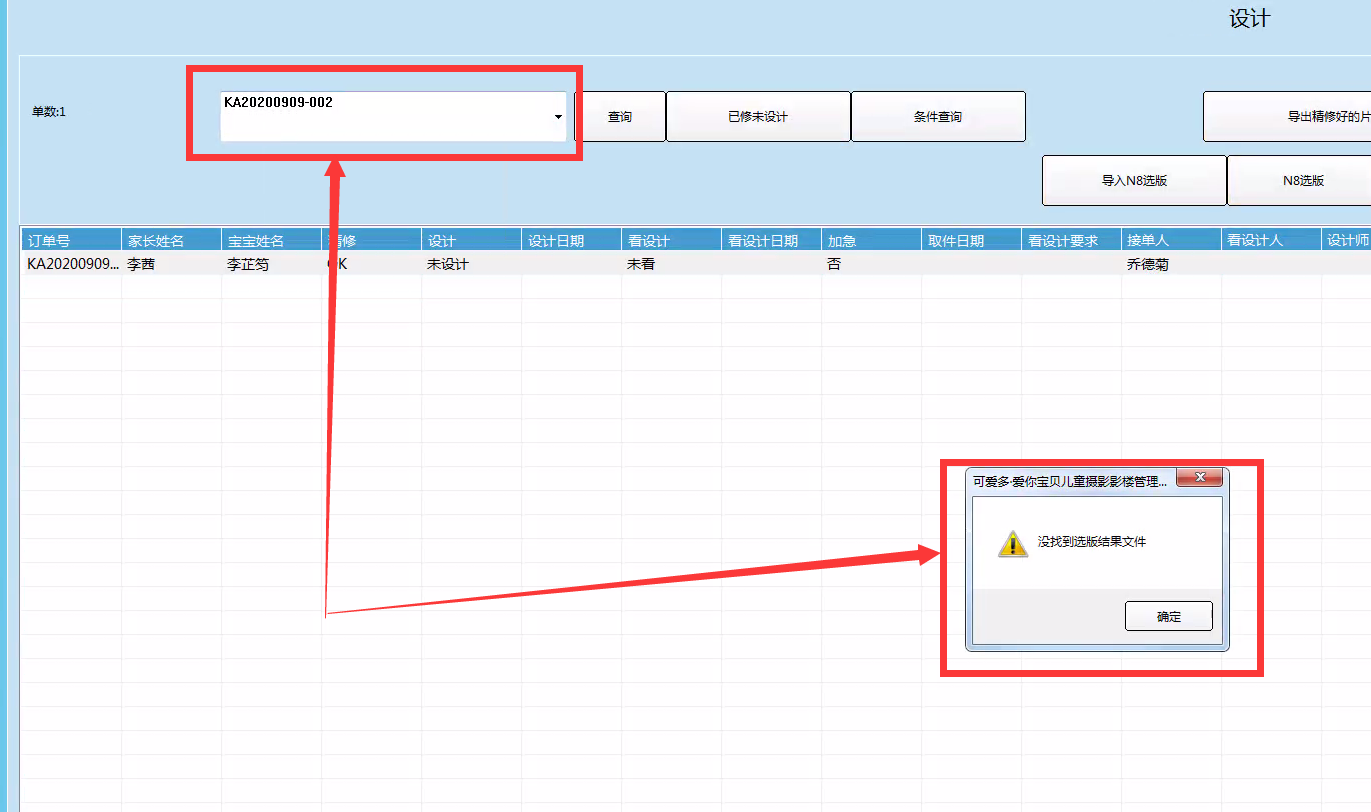Click the 看设计要求 column header
Screen dimensions: 1371x812
coord(1071,240)
